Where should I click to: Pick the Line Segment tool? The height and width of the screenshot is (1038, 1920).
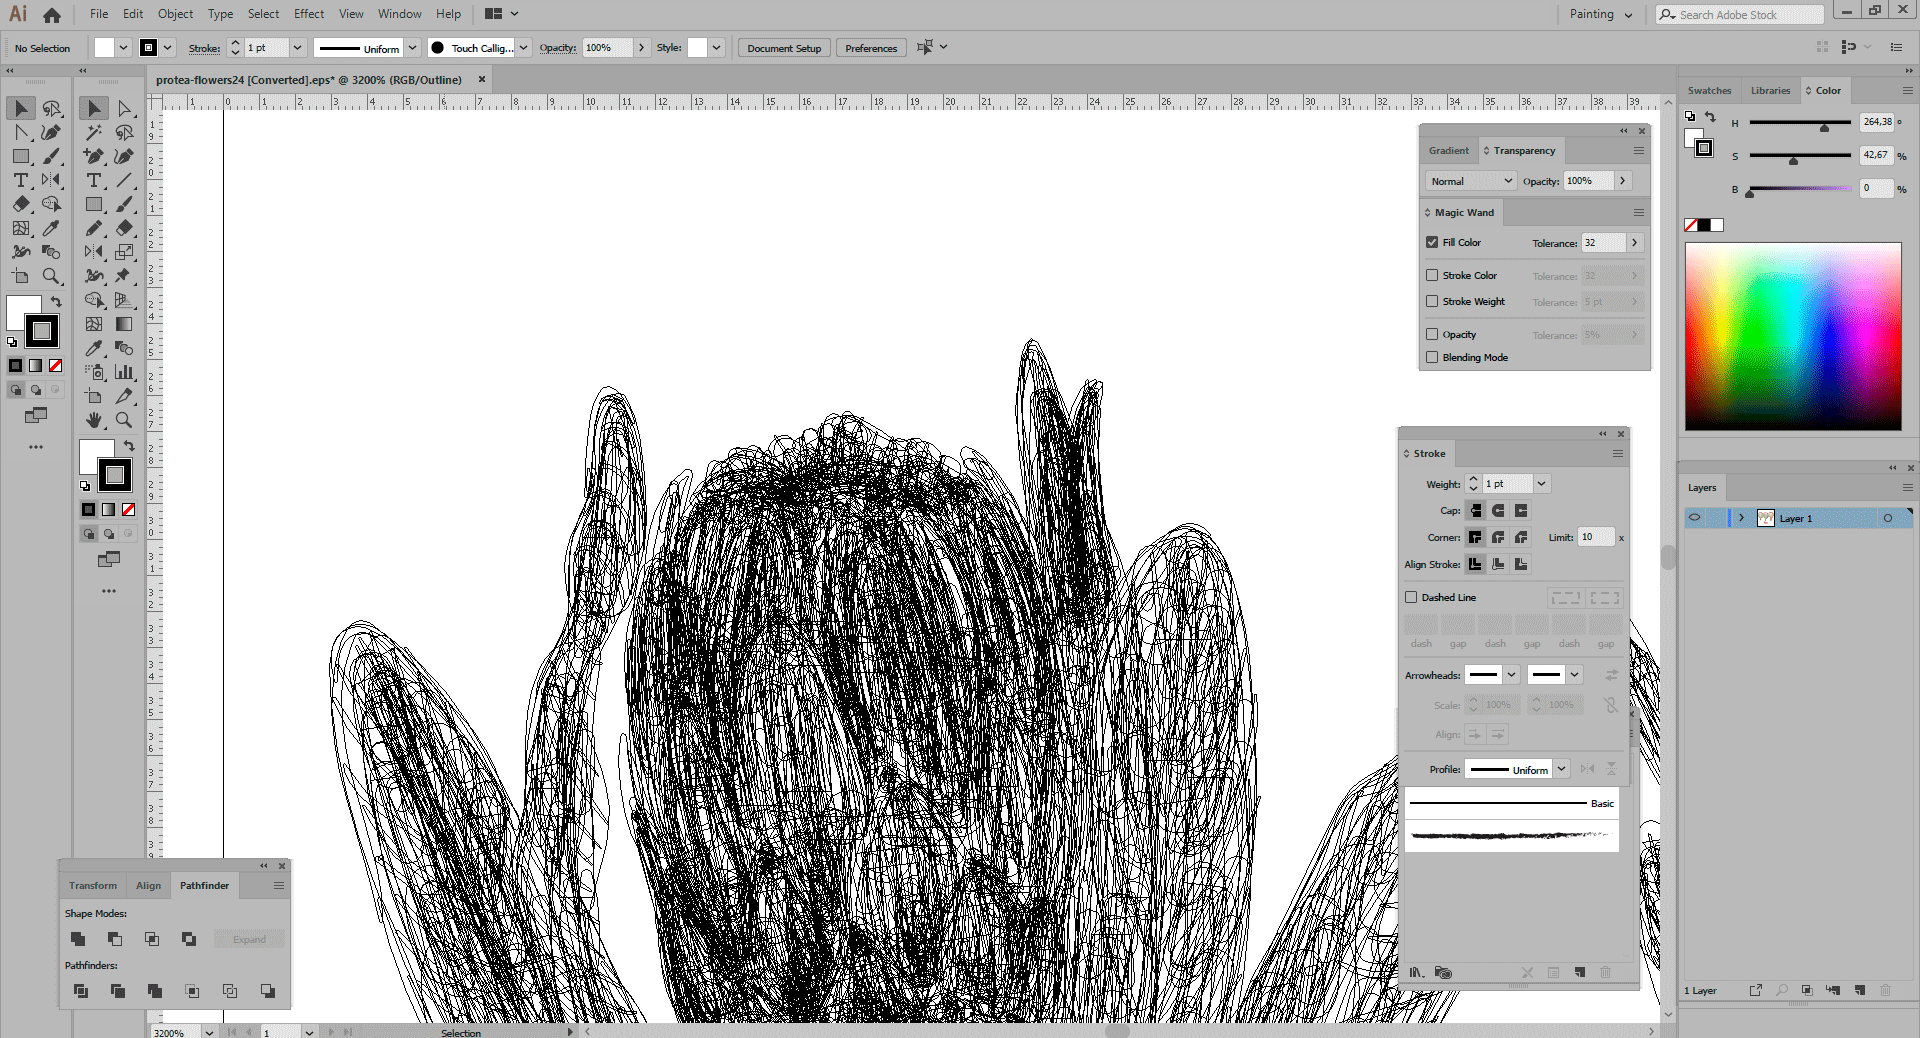coord(125,180)
